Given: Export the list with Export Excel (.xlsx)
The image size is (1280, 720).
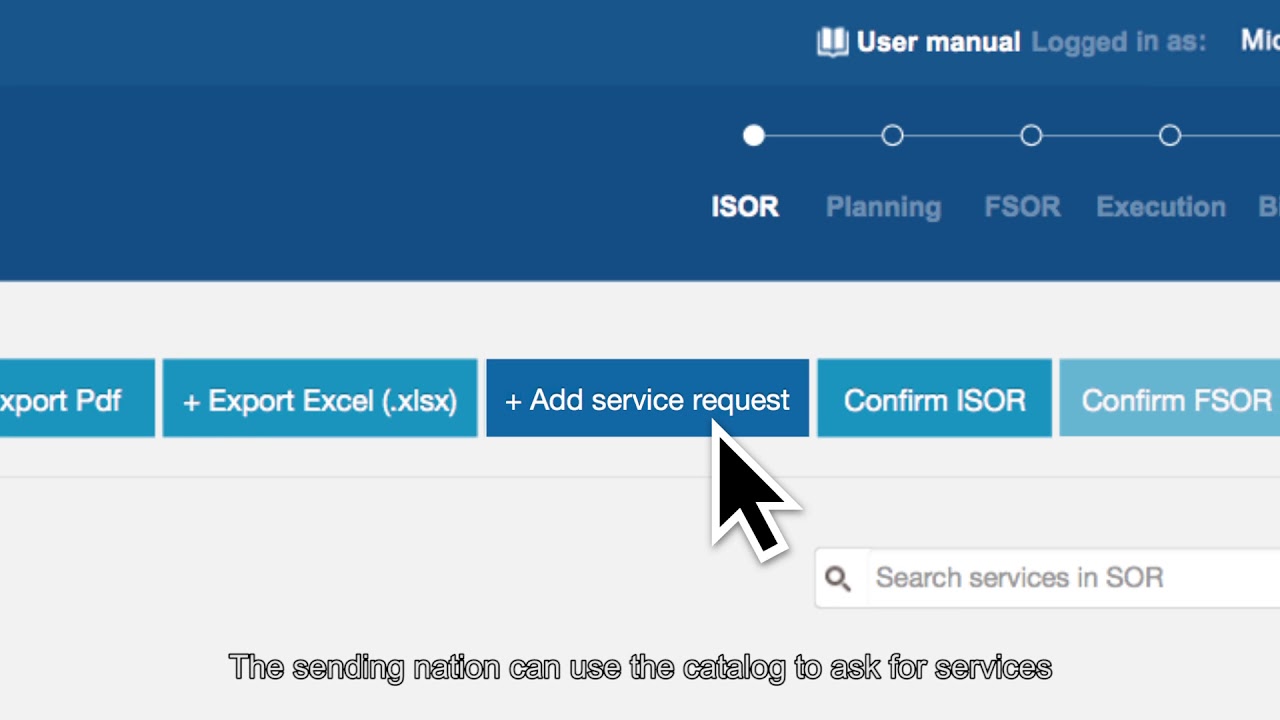Looking at the screenshot, I should tap(320, 400).
